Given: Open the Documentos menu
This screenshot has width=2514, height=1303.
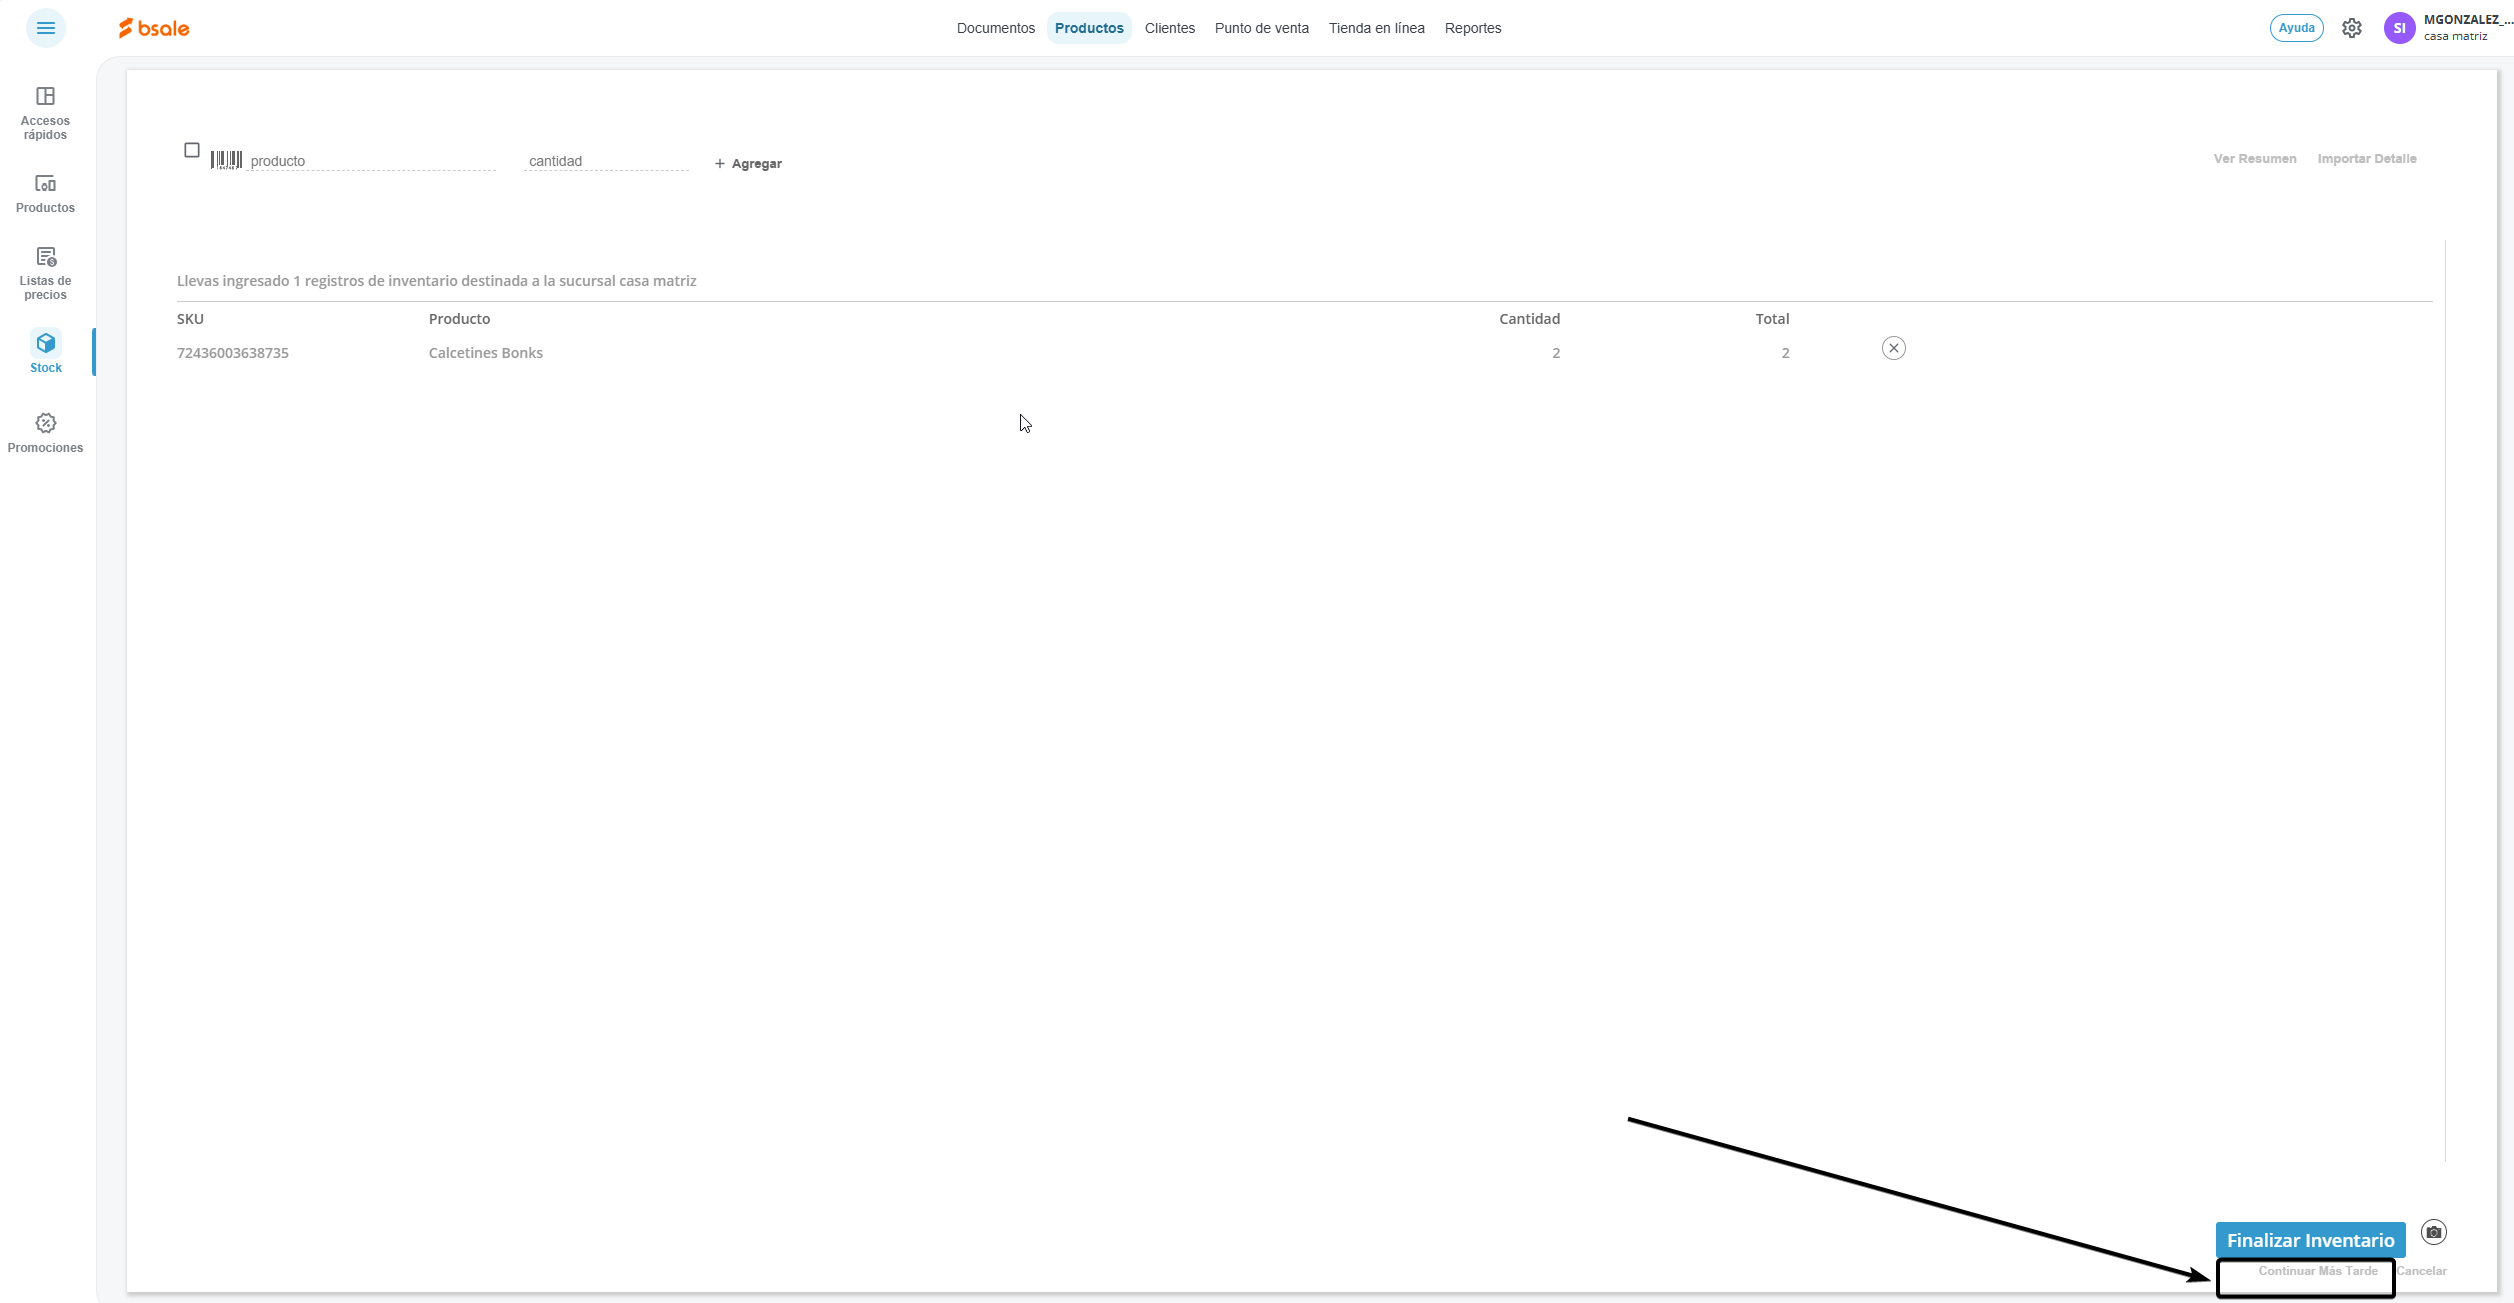Looking at the screenshot, I should pyautogui.click(x=995, y=28).
